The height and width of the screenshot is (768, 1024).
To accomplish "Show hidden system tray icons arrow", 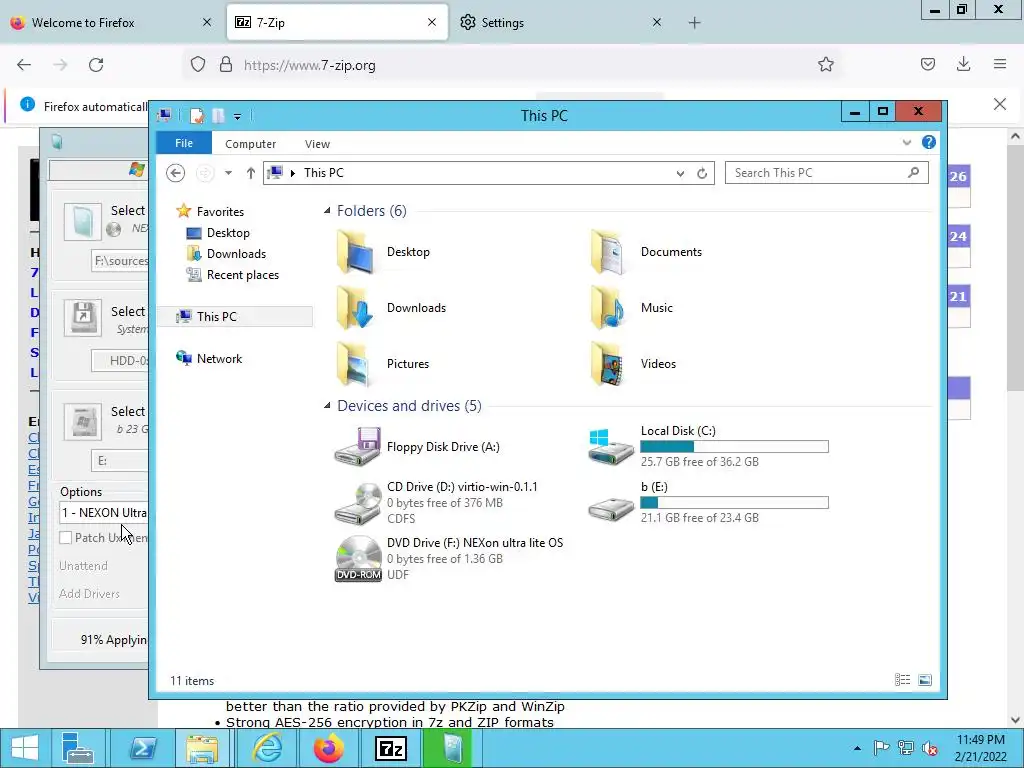I will point(857,748).
